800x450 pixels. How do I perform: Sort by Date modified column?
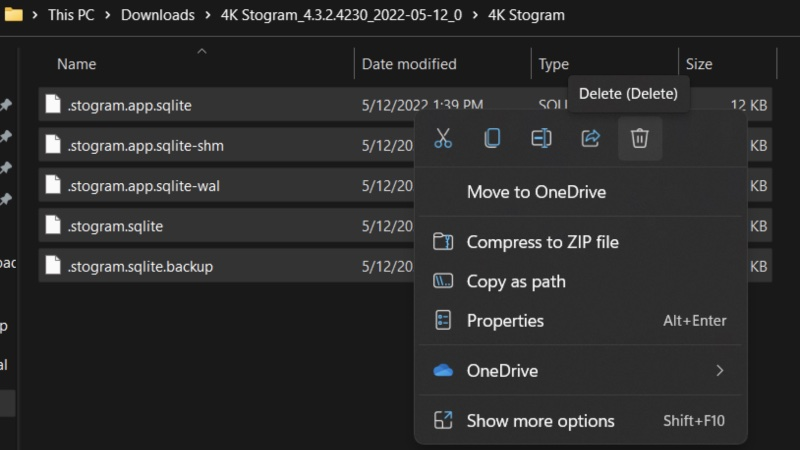tap(409, 64)
